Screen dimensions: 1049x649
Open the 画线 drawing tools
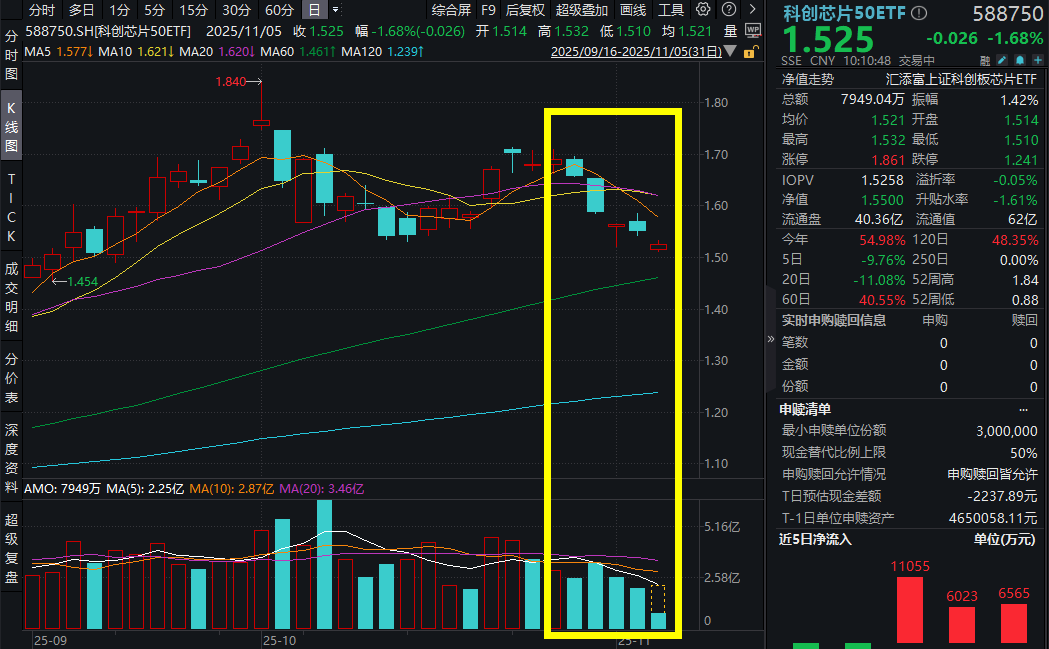pyautogui.click(x=632, y=10)
